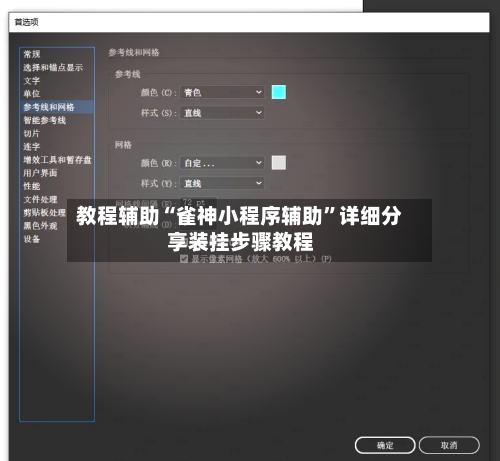Open guide style dropdown 样式 (S)
Viewport: 500px width, 461px height.
[222, 113]
